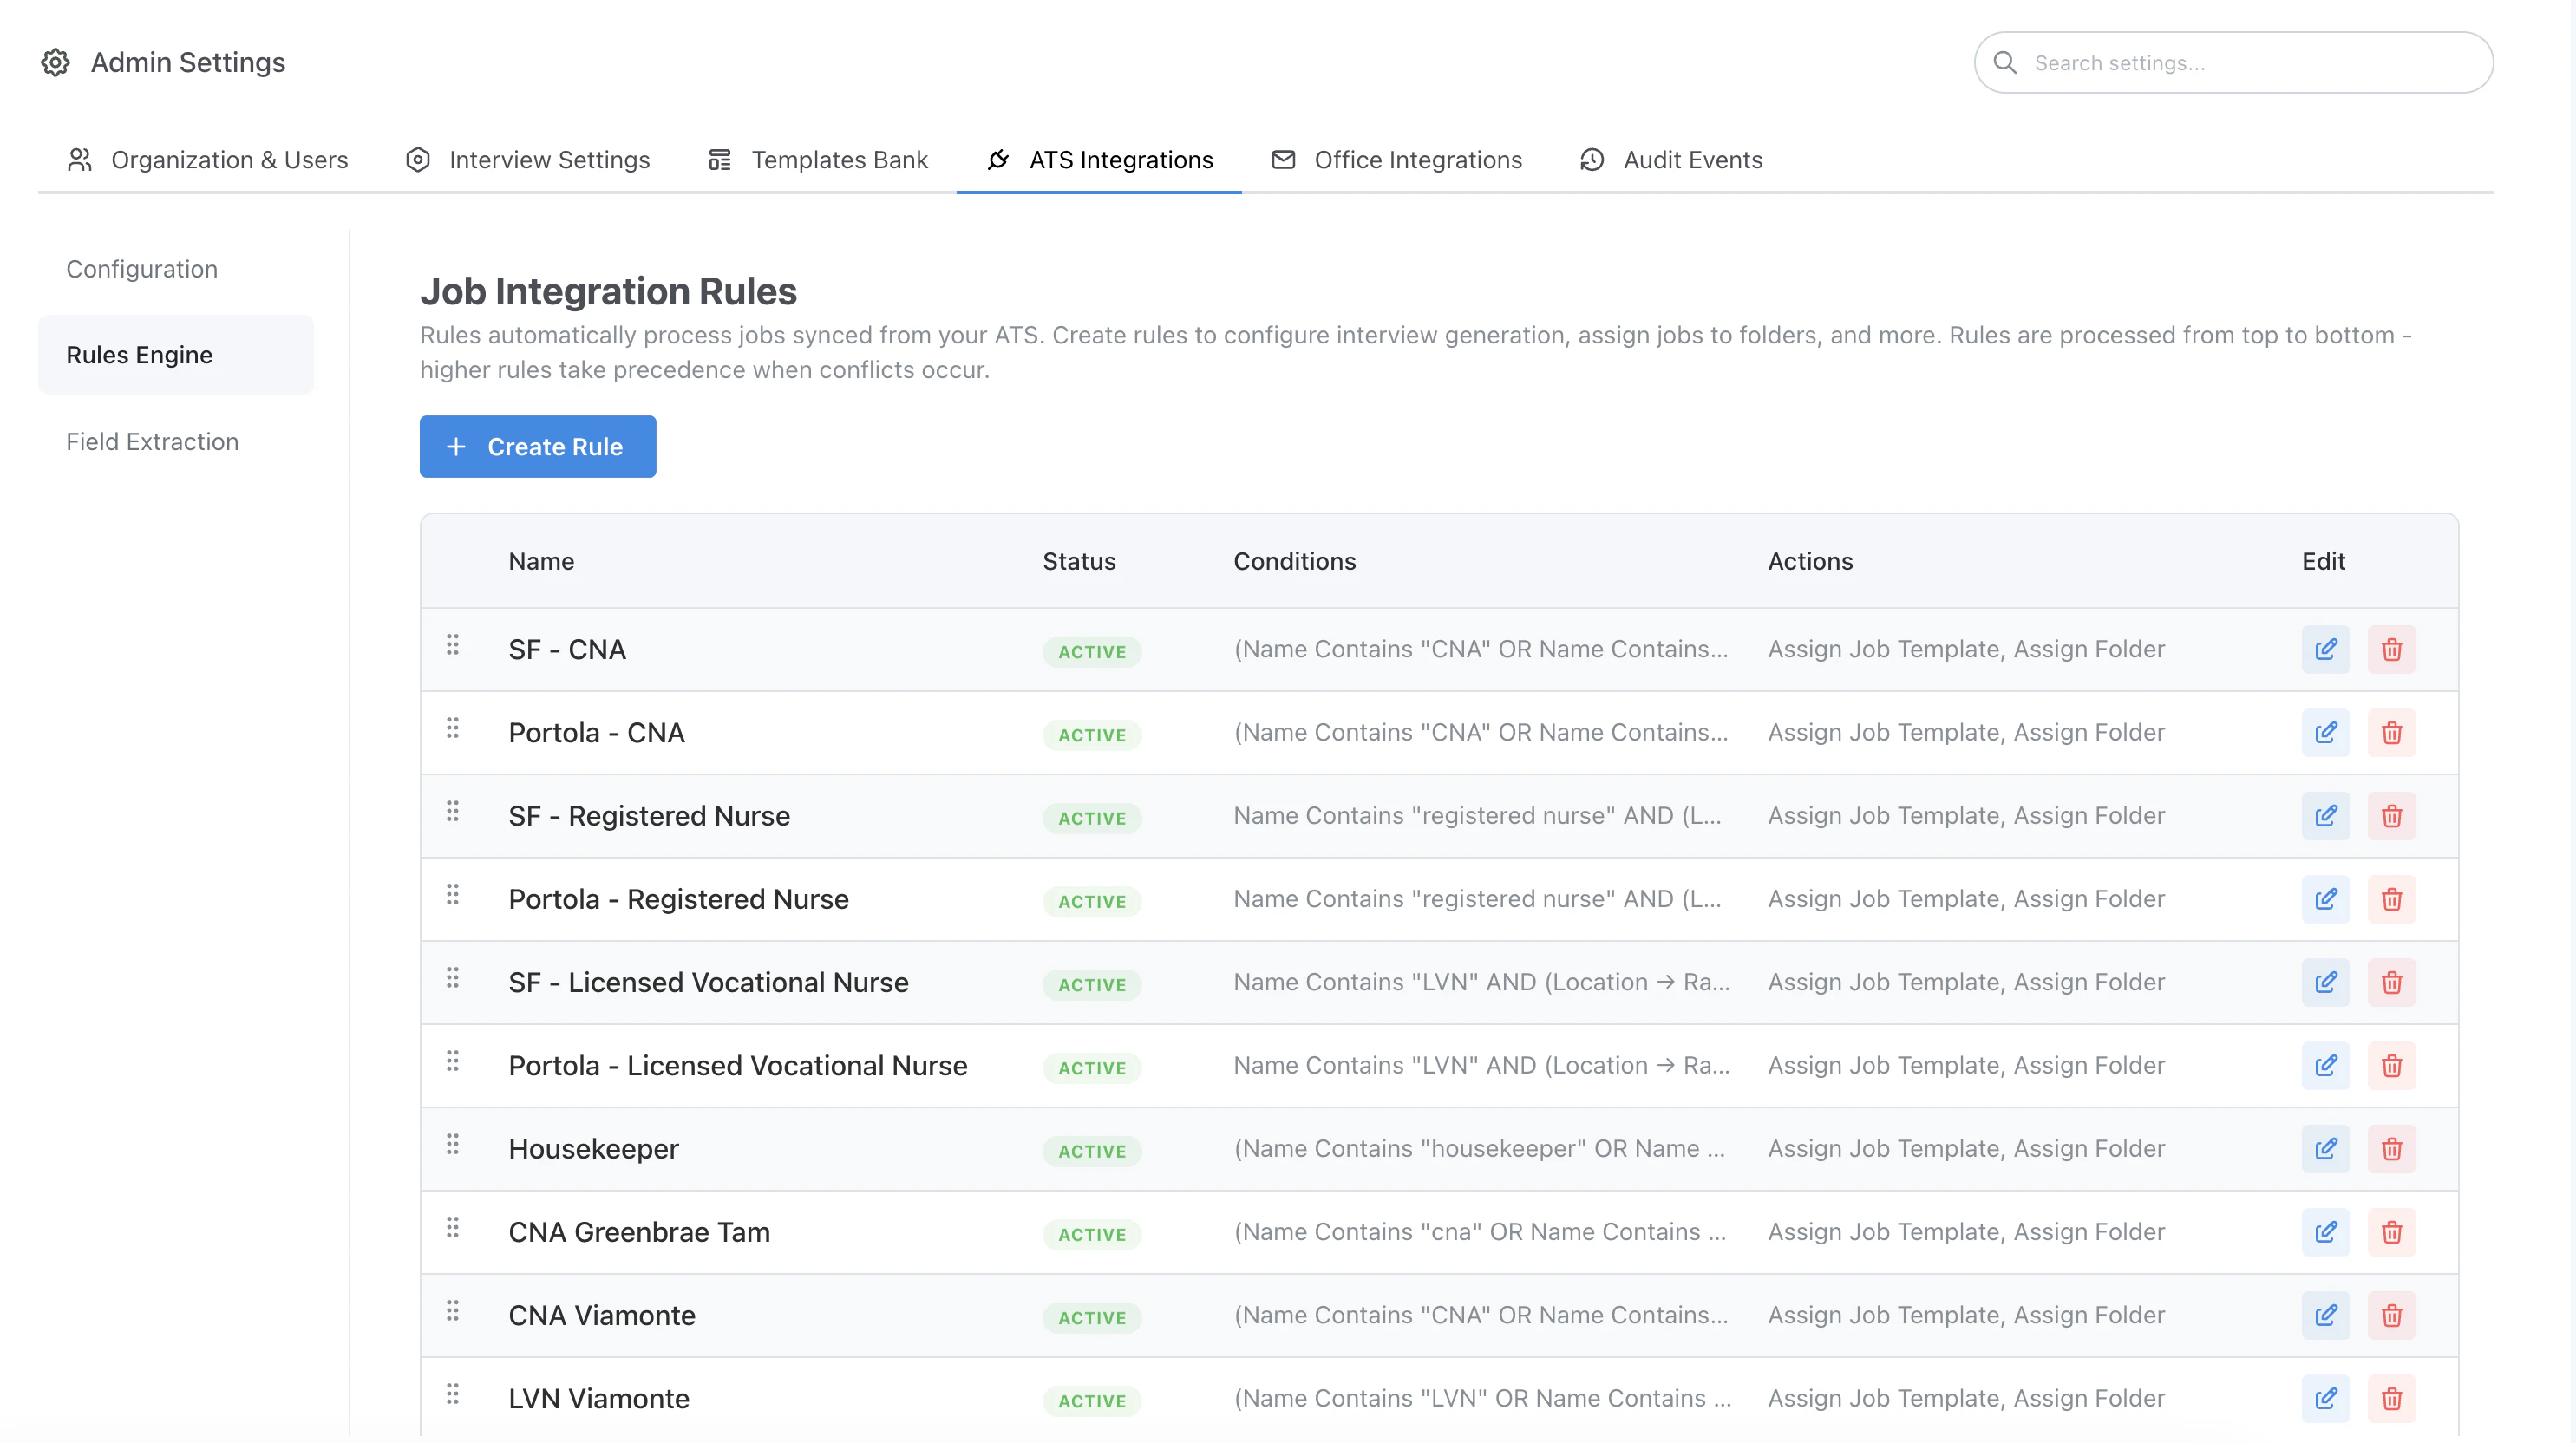
Task: Click the Audit Events clock icon
Action: (x=1590, y=160)
